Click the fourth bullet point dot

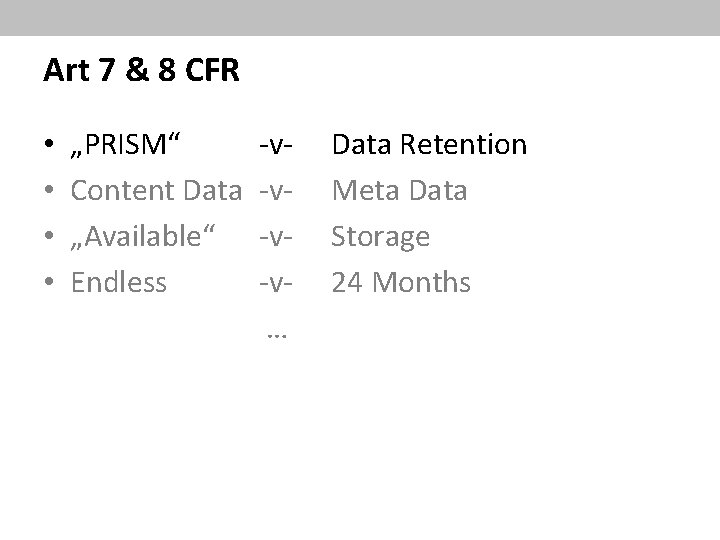coord(50,284)
